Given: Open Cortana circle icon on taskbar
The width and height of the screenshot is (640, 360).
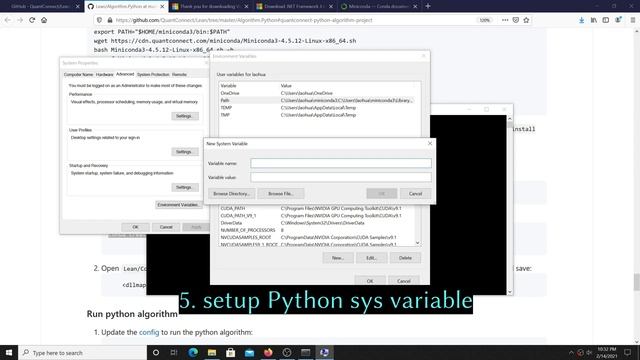Looking at the screenshot, I should pos(156,353).
